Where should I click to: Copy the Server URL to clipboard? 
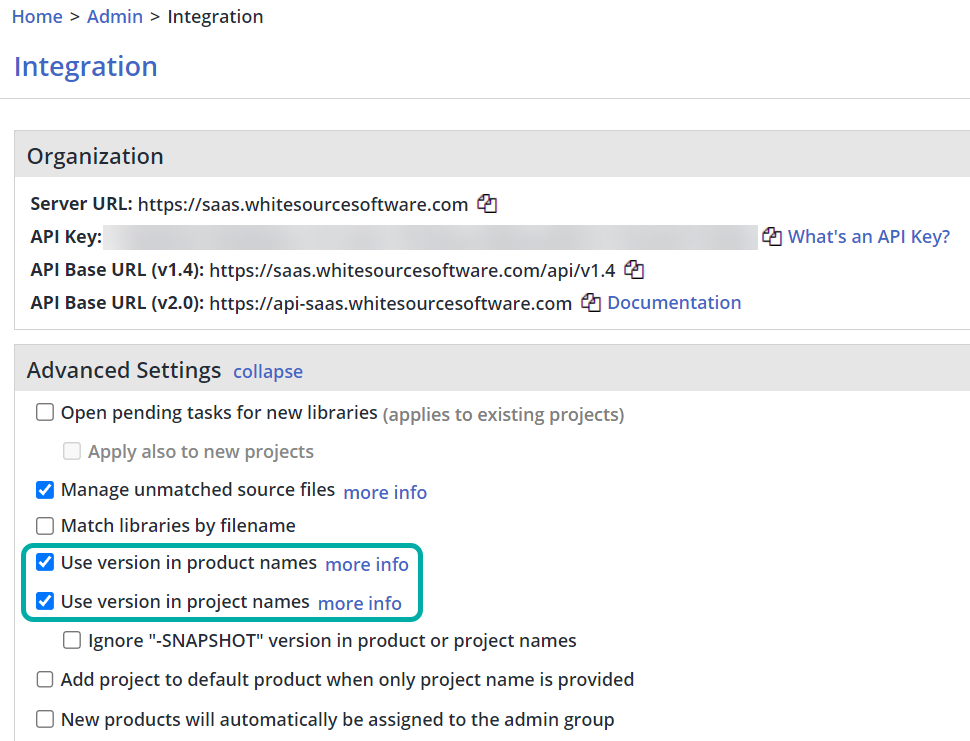click(x=487, y=204)
